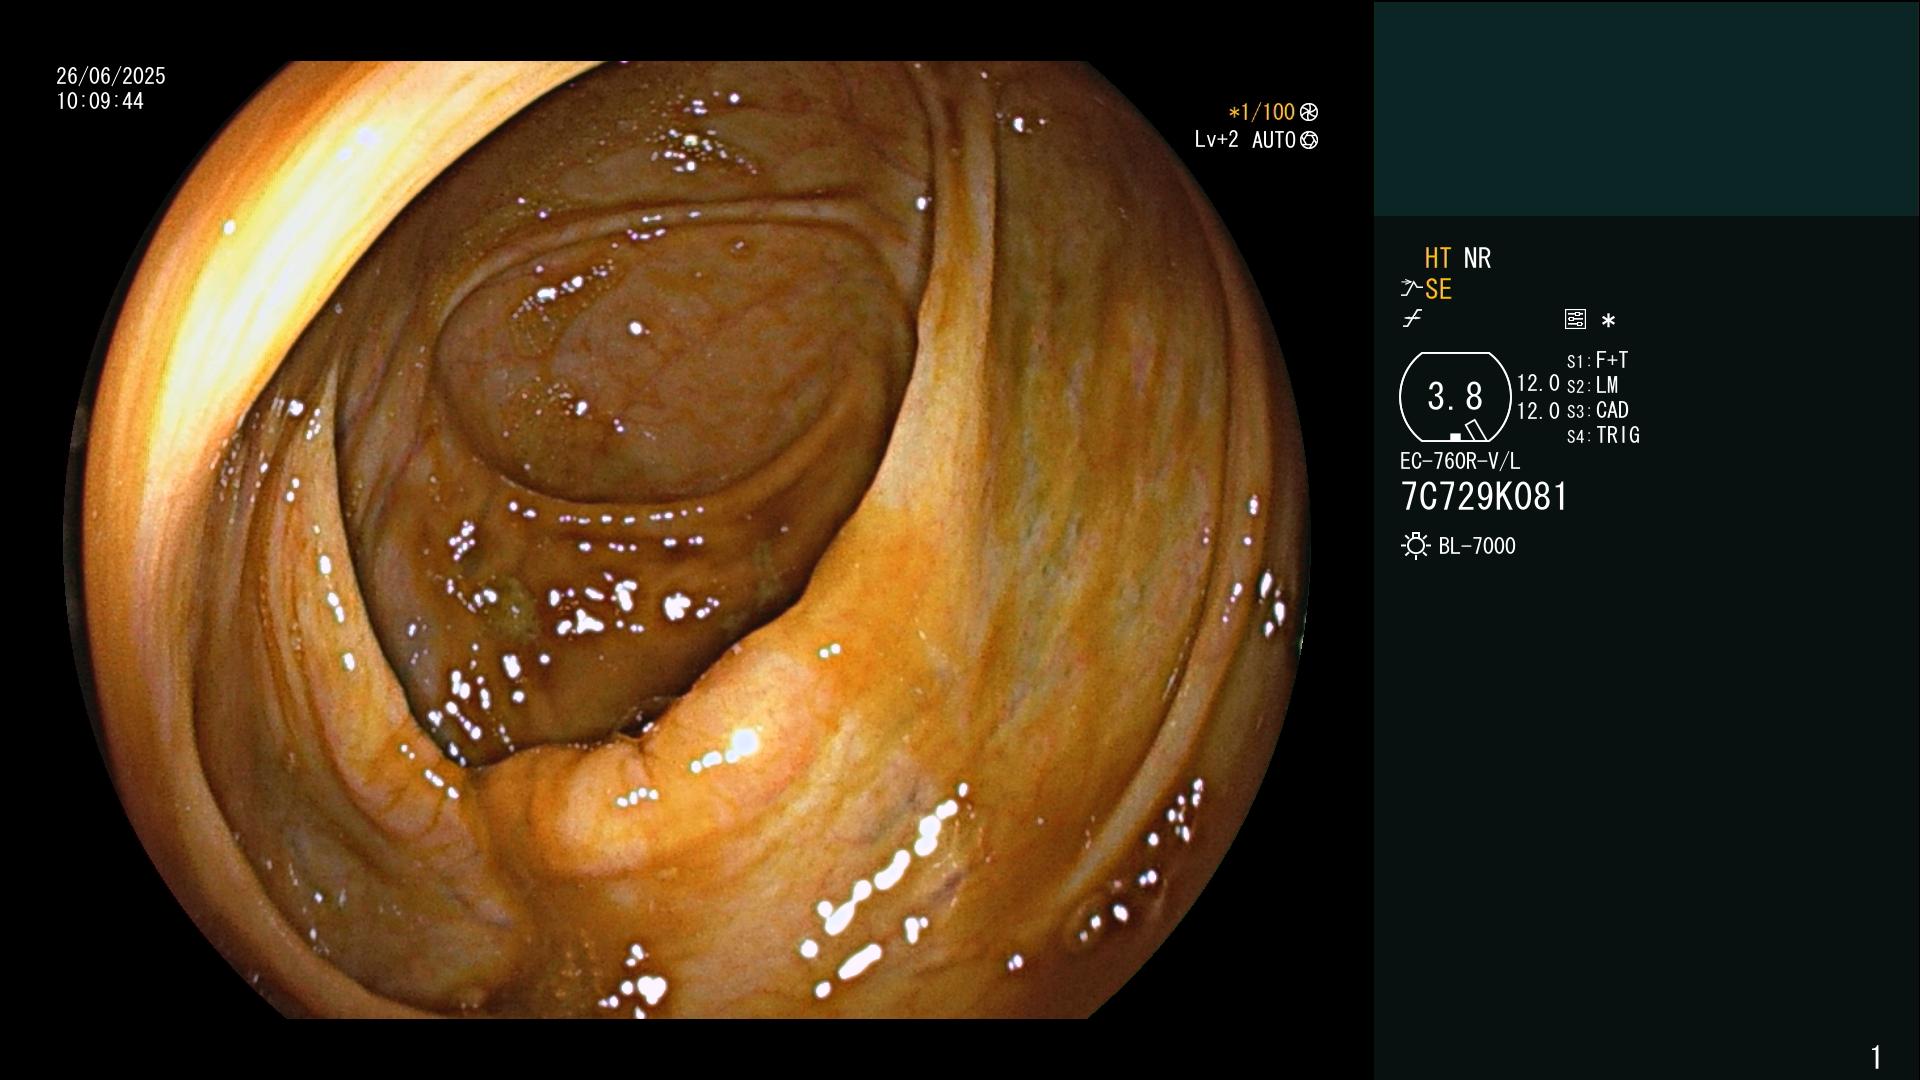Click the date 26/06/2025
1920x1080 pixels.
111,76
